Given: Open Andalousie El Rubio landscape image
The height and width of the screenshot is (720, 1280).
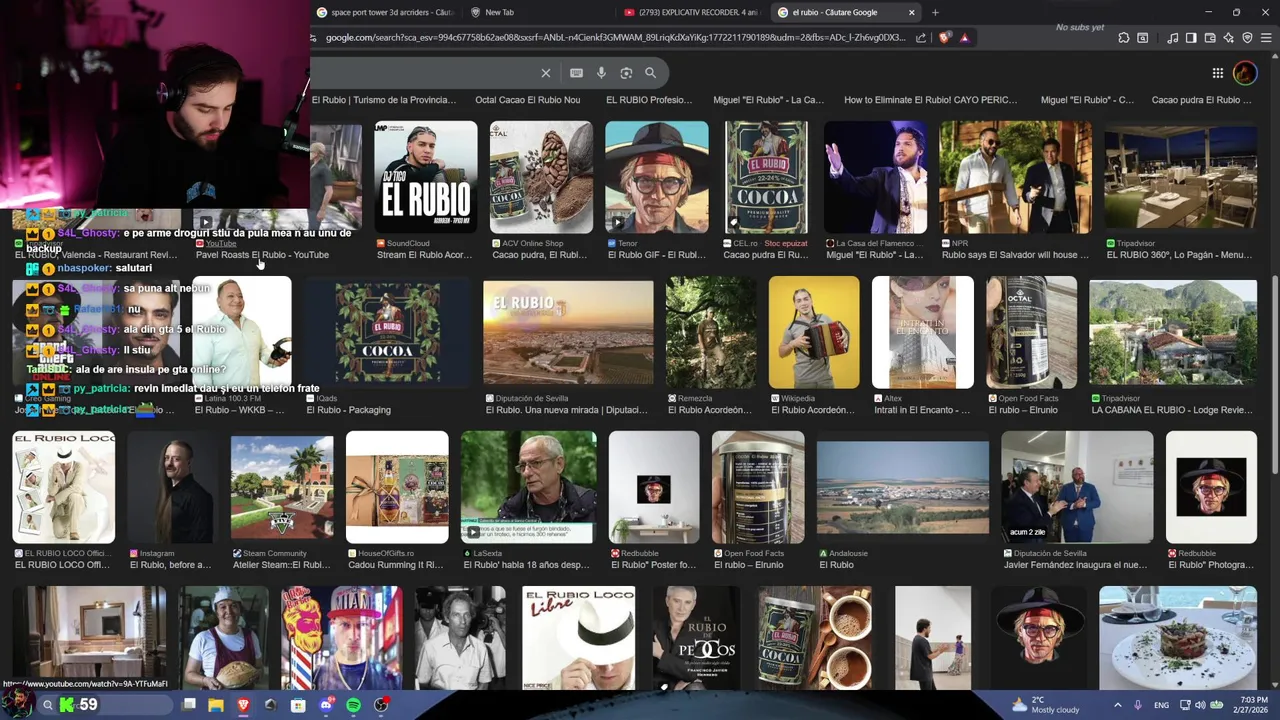Looking at the screenshot, I should pos(903,487).
